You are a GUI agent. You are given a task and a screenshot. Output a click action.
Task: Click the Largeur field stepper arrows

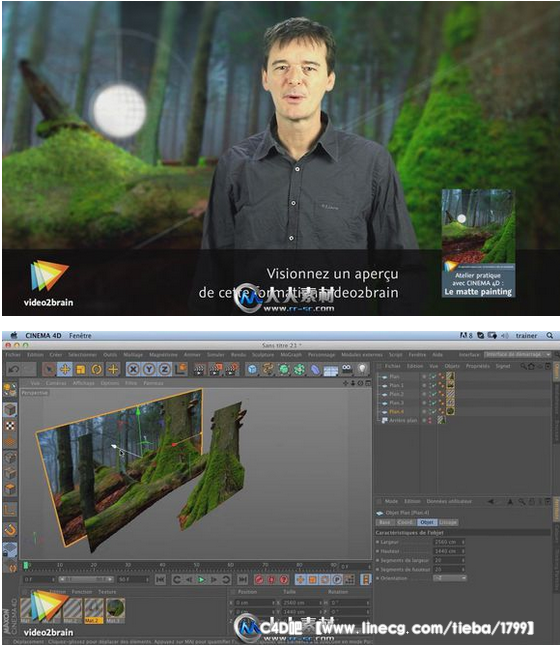pyautogui.click(x=463, y=542)
